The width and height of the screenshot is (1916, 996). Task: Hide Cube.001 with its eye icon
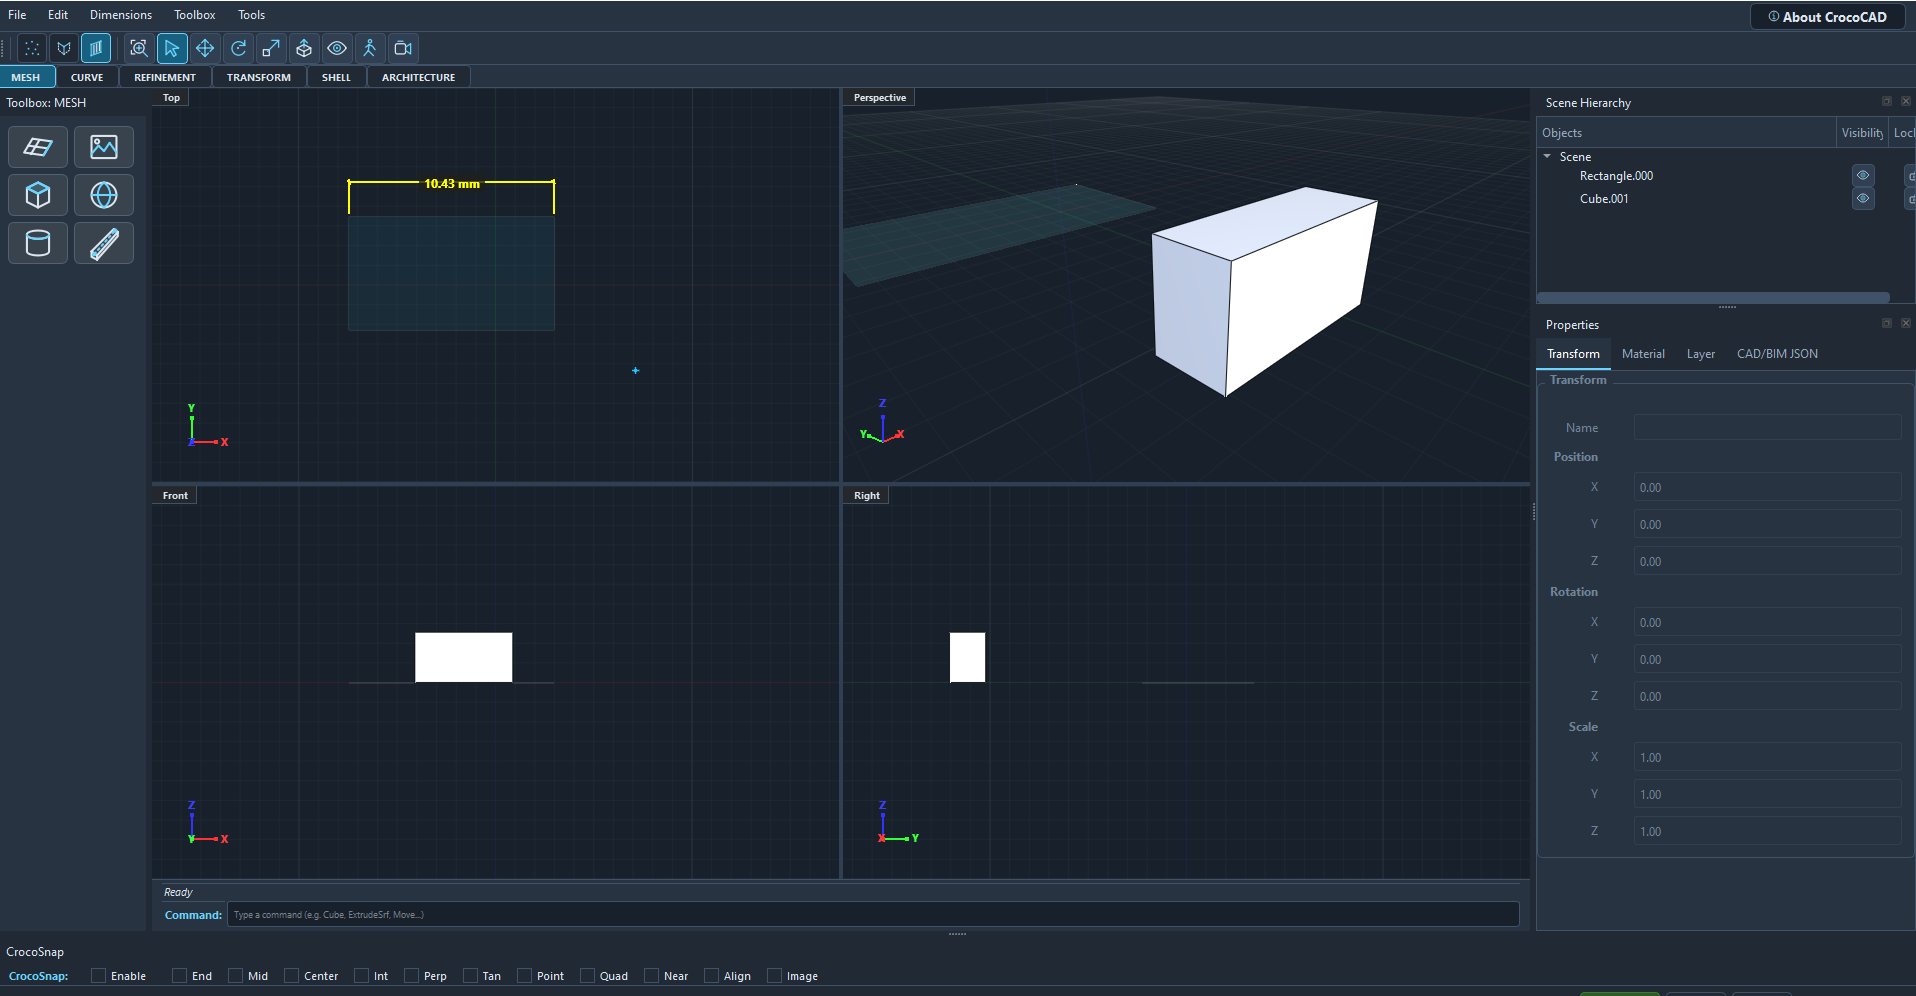pyautogui.click(x=1863, y=198)
